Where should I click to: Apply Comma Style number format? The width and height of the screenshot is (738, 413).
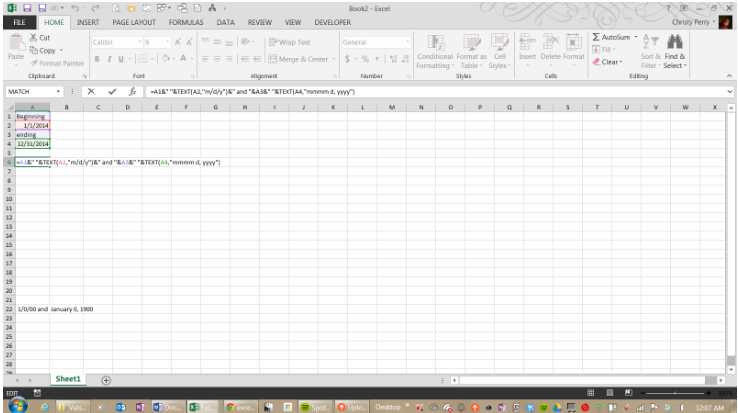[377, 59]
